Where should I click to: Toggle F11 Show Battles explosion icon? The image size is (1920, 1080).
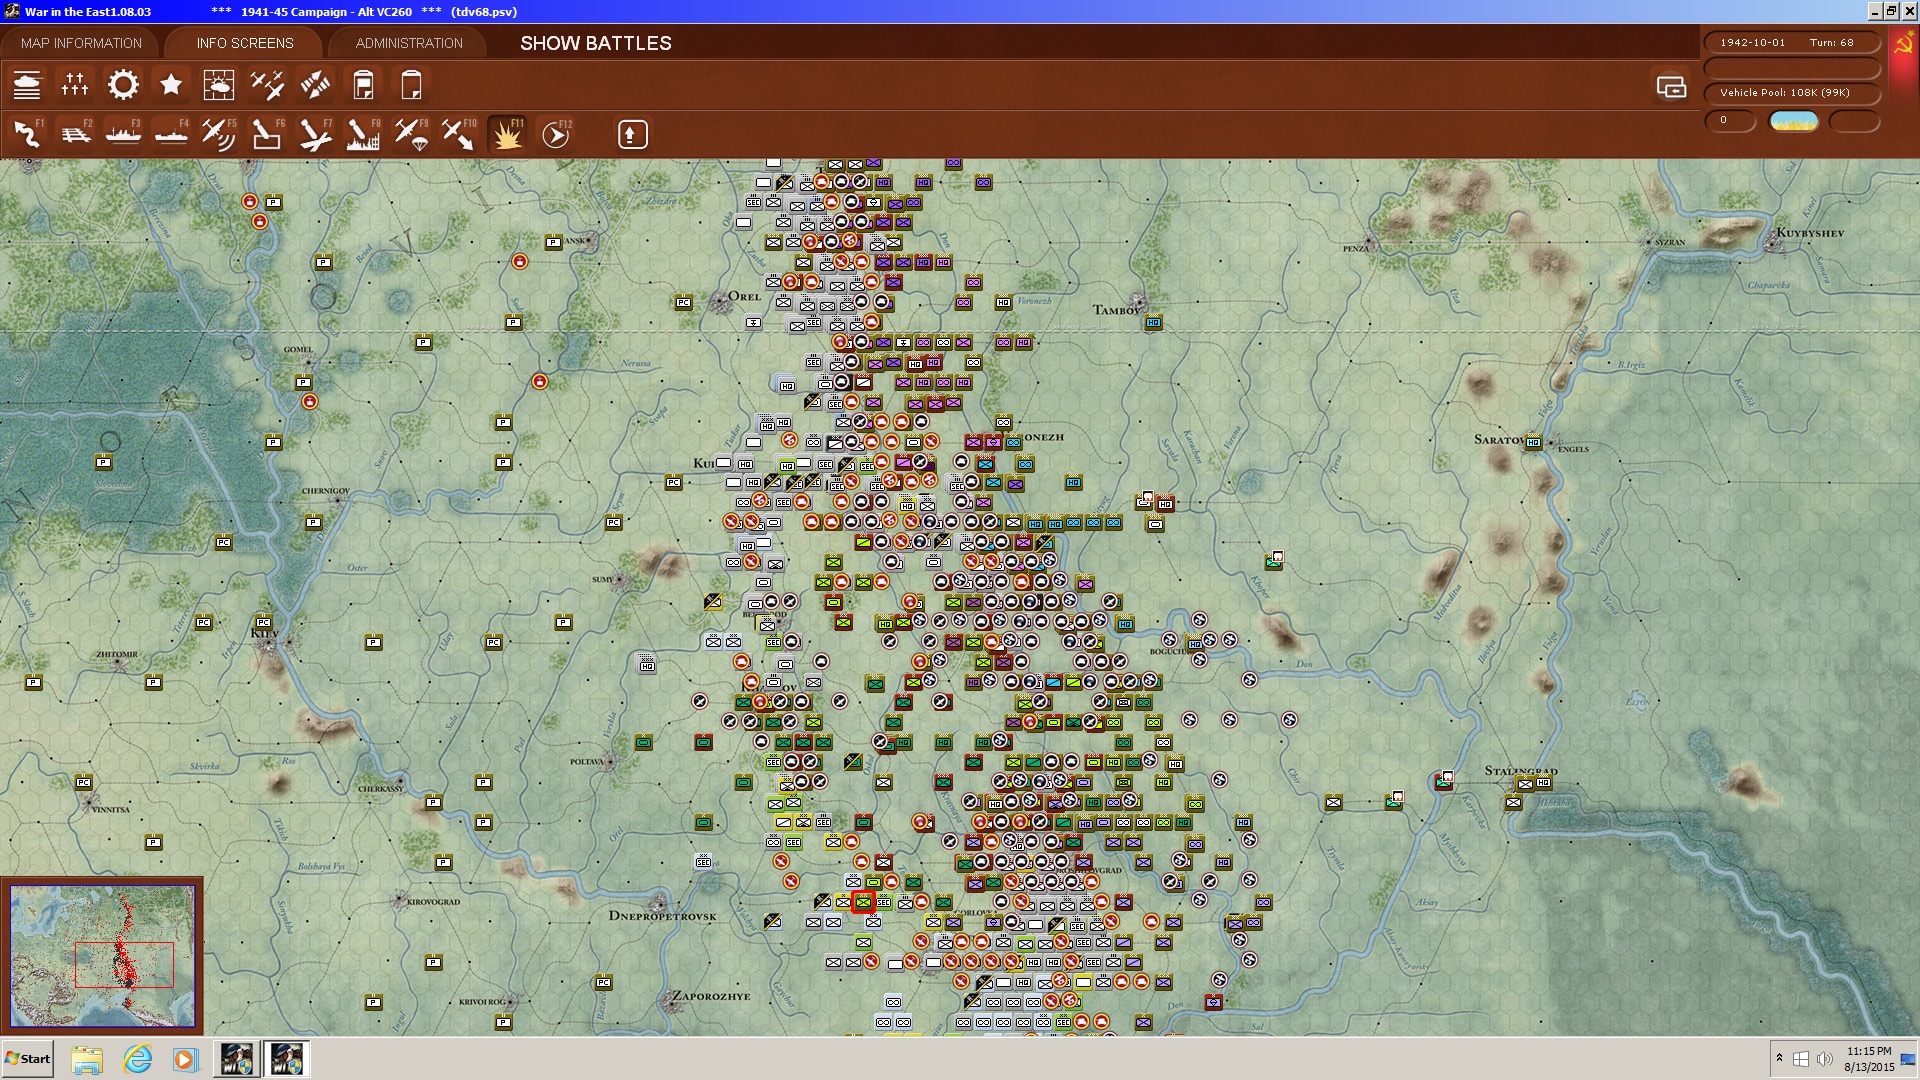tap(507, 134)
